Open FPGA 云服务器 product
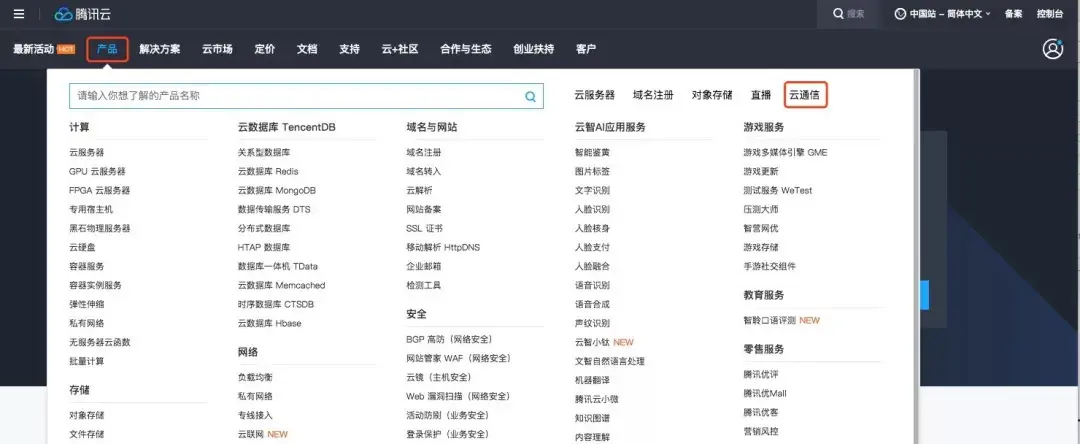Viewport: 1080px width, 444px height. pyautogui.click(x=99, y=190)
